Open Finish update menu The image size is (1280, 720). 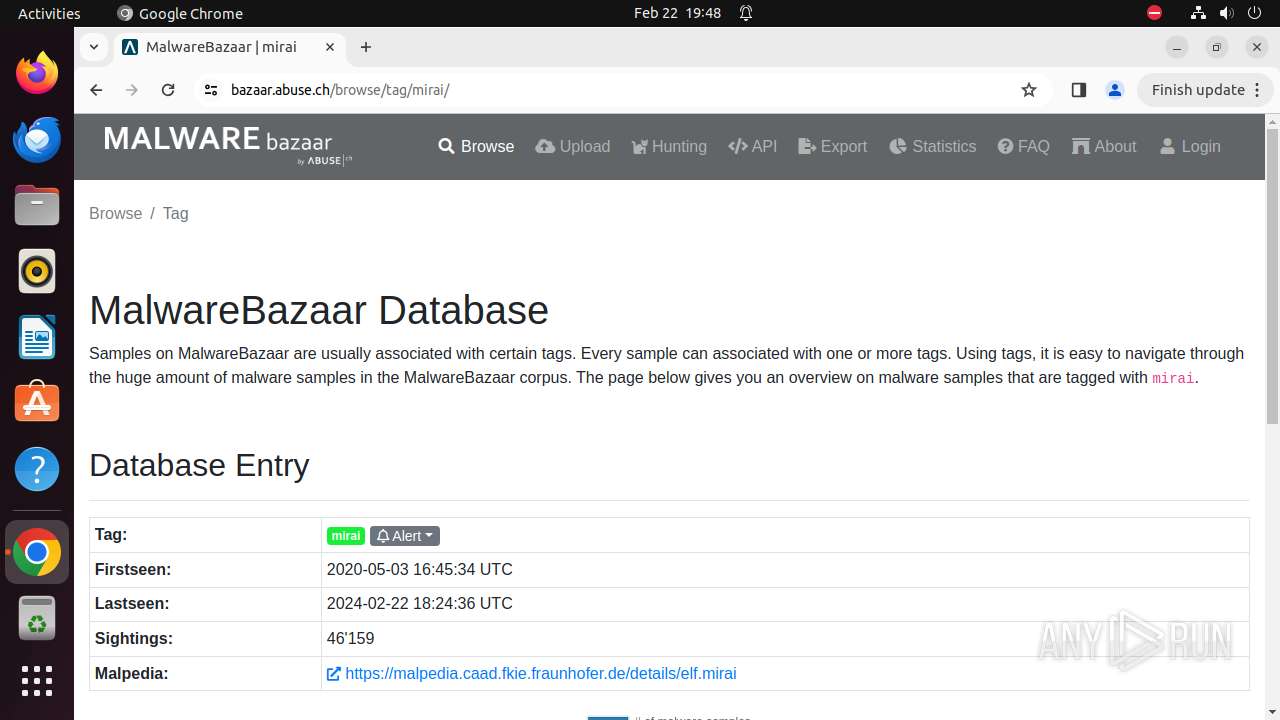pos(1206,90)
